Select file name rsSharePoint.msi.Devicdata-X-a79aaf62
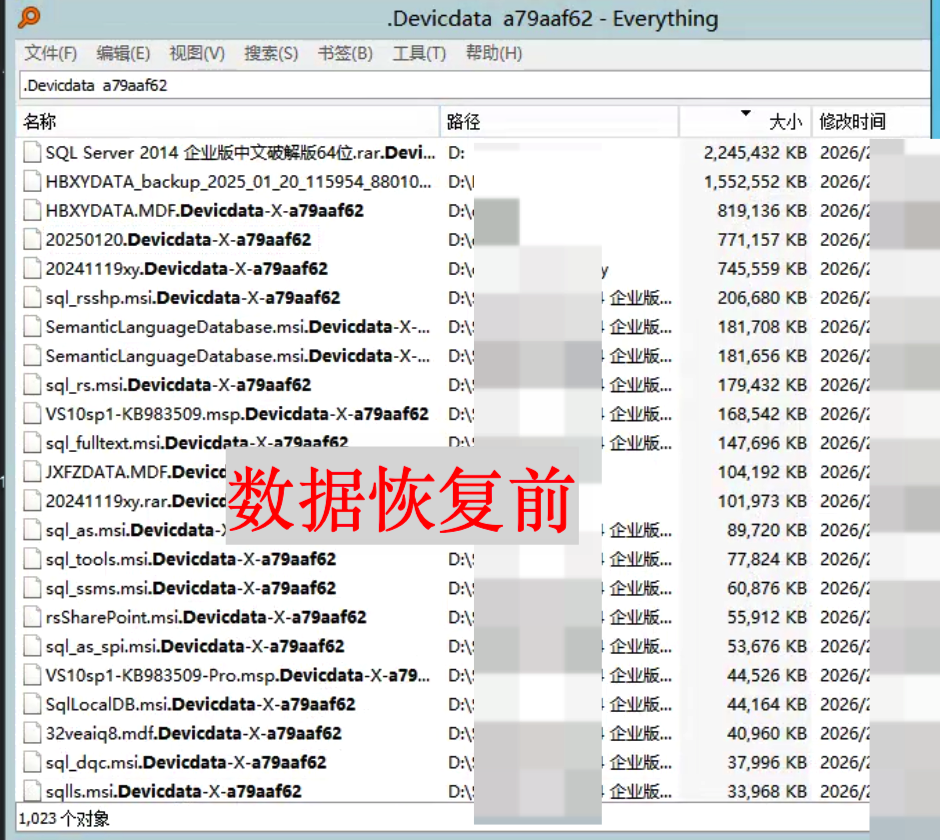The image size is (940, 840). (206, 617)
